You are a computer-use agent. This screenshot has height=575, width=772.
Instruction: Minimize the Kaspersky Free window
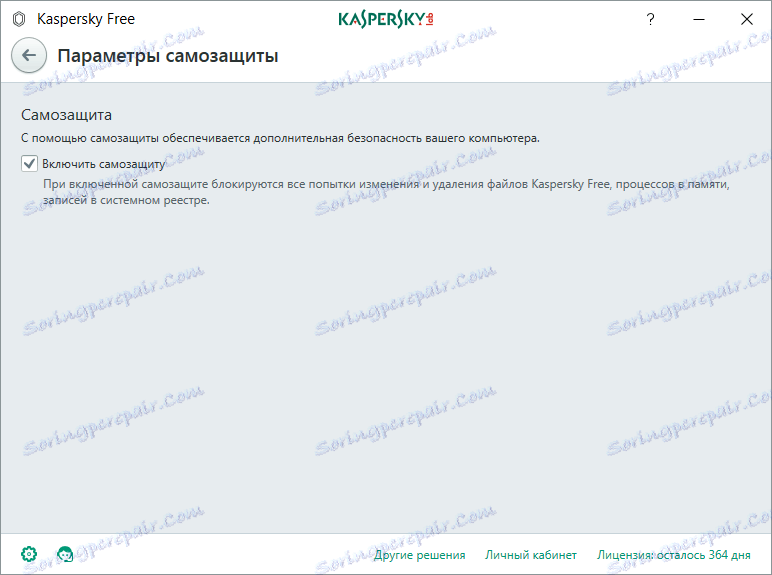(x=699, y=19)
